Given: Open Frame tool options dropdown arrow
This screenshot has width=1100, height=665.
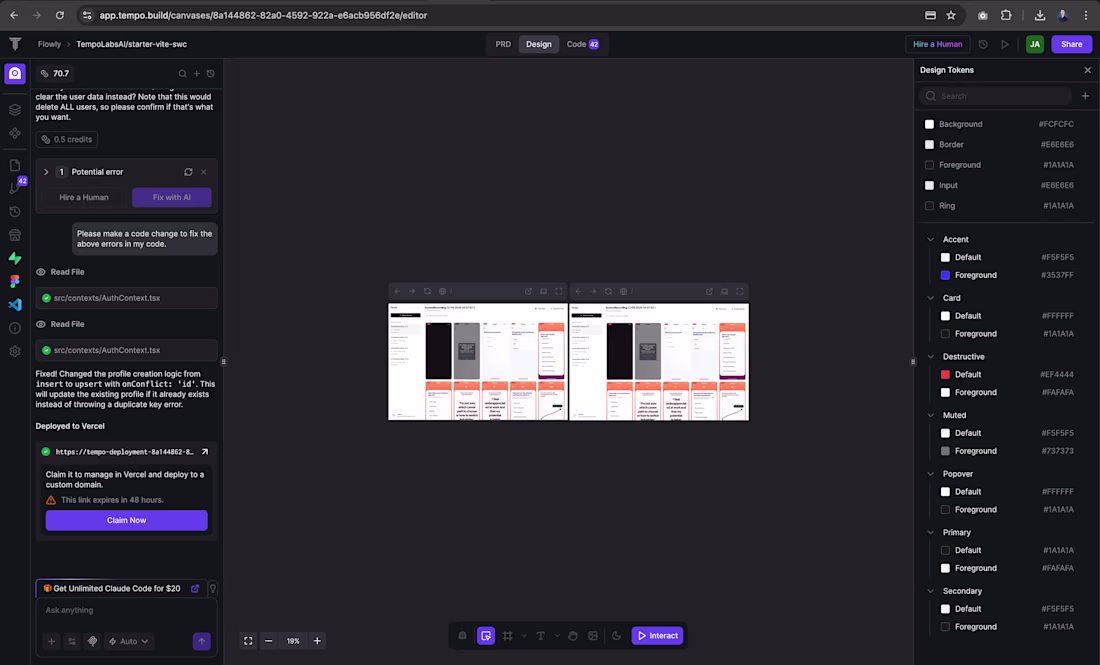Looking at the screenshot, I should pyautogui.click(x=523, y=636).
